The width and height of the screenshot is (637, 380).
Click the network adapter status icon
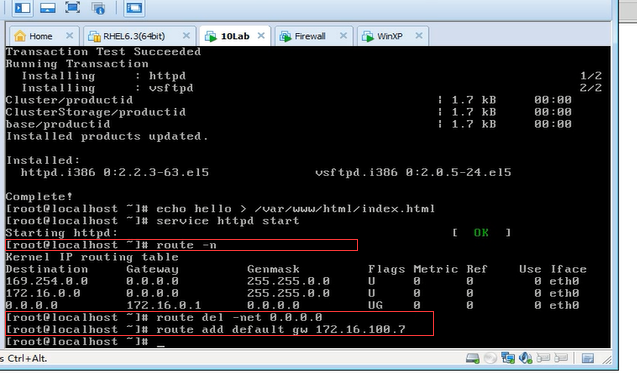coord(508,358)
